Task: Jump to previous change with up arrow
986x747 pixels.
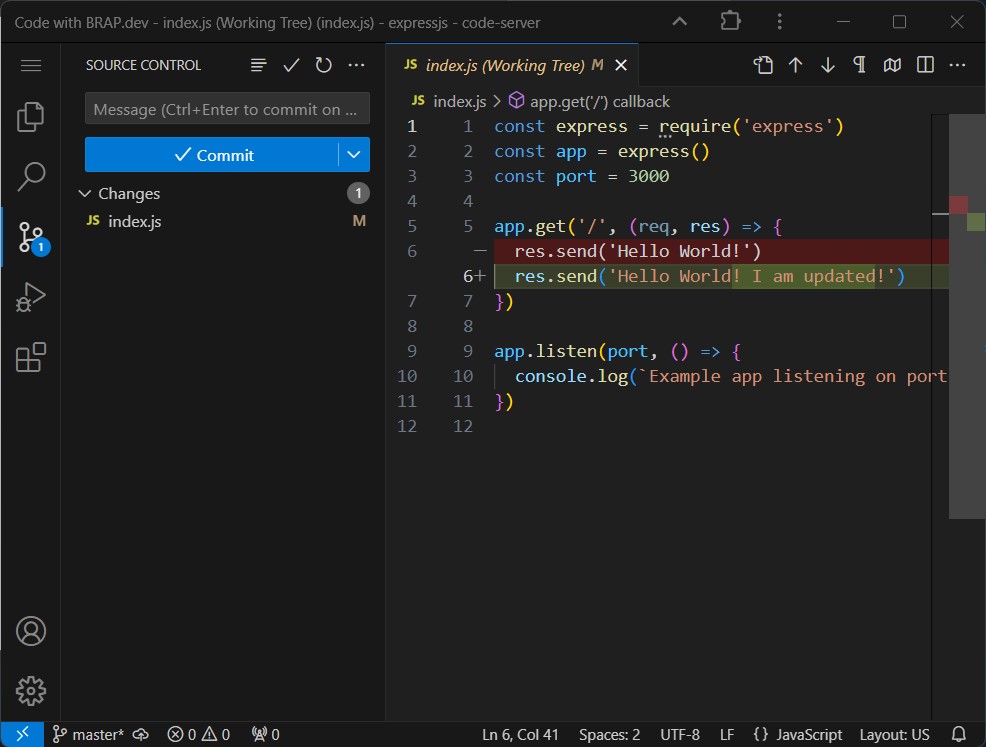Action: tap(795, 64)
